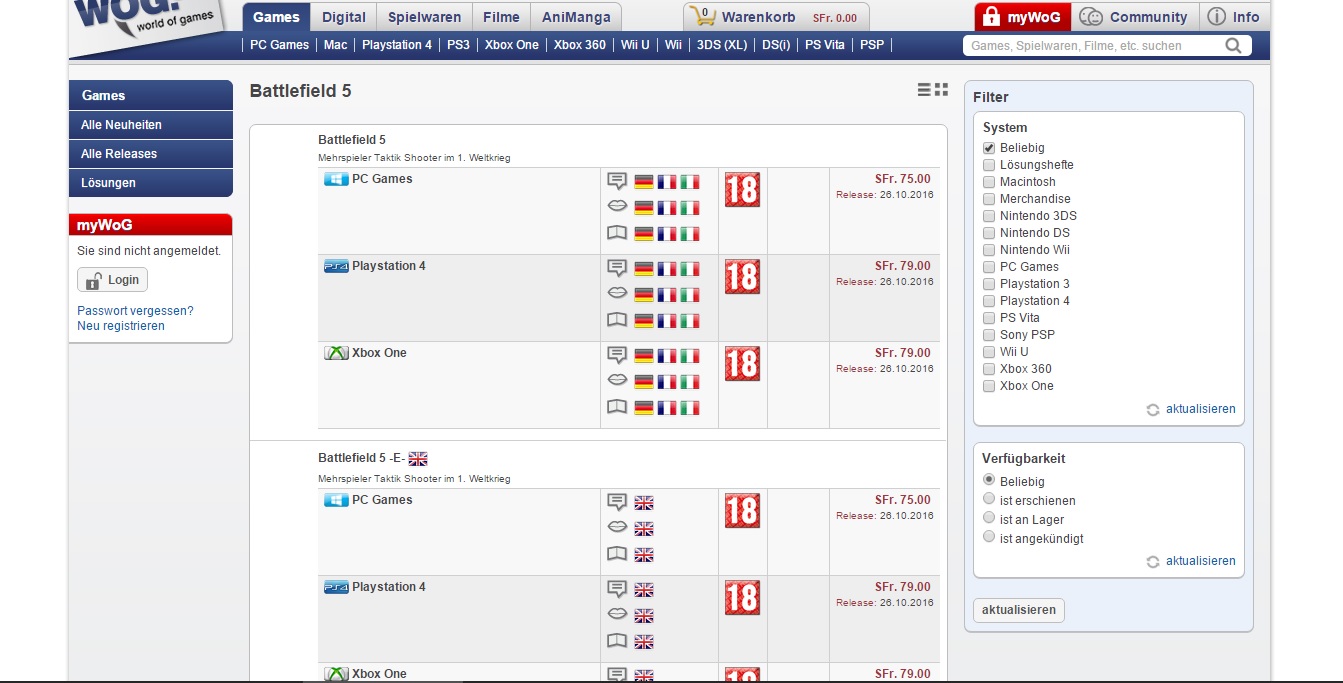This screenshot has height=683, width=1343.
Task: Tick the PC Games filter checkbox
Action: coord(989,267)
